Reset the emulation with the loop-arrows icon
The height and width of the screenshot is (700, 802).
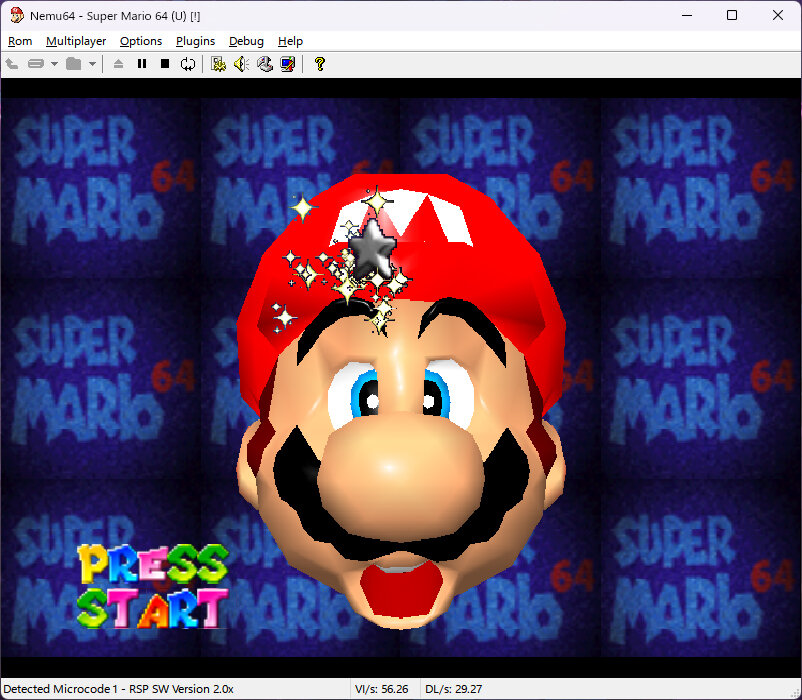click(x=188, y=64)
